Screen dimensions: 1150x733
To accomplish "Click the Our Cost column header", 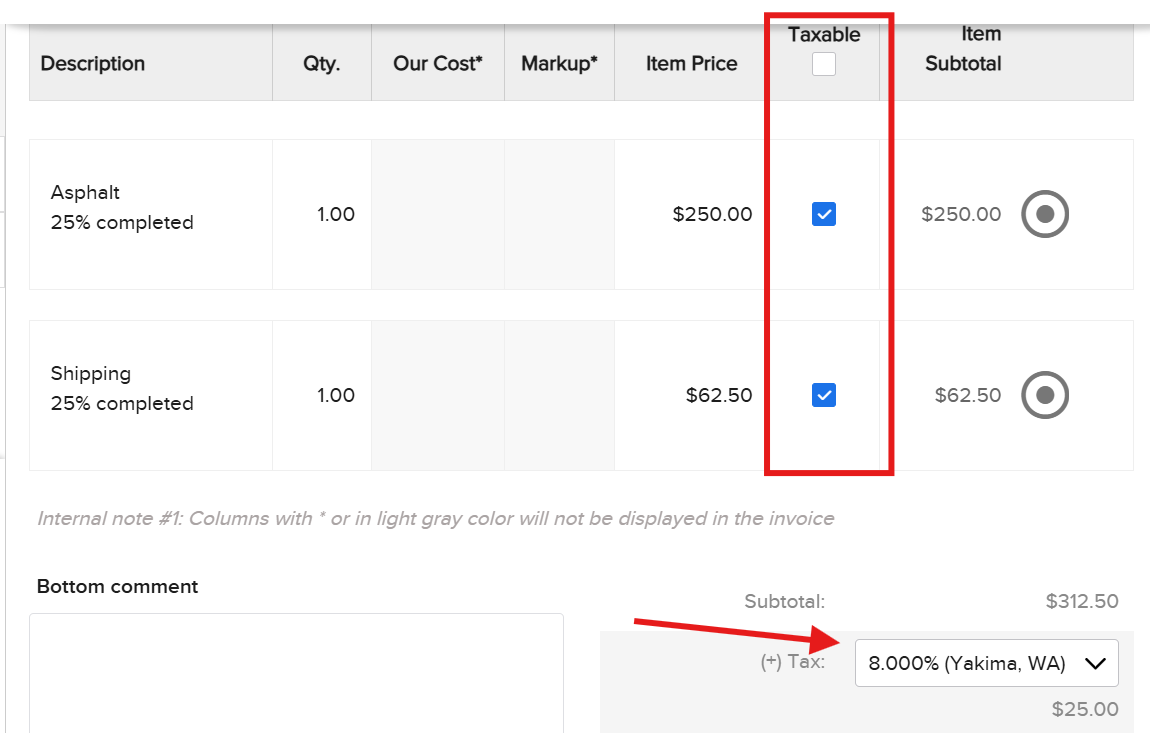I will coord(437,63).
